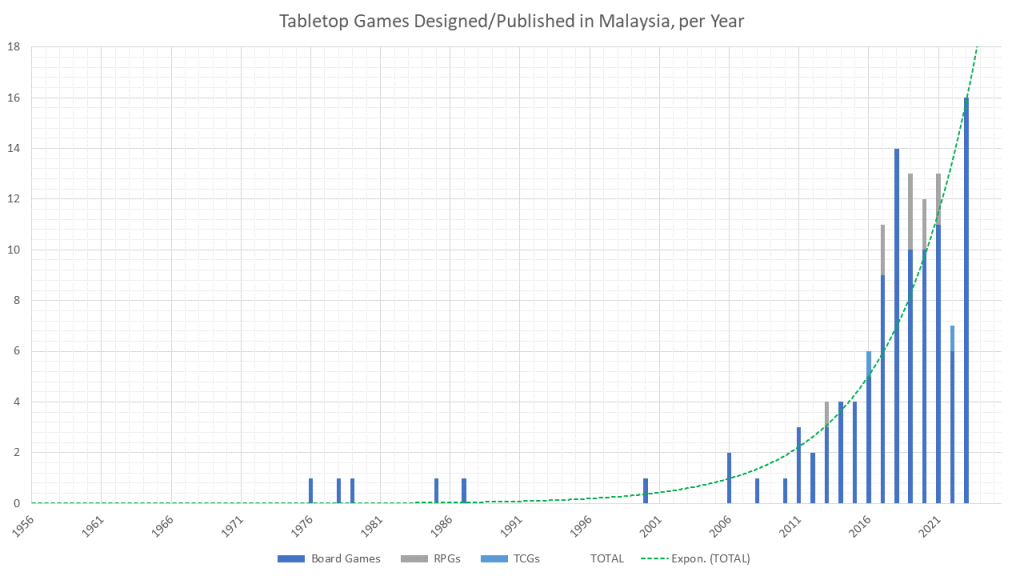Viewport: 1024px width, 576px height.
Task: Select the tallest bar reaching 16
Action: pyautogui.click(x=966, y=300)
